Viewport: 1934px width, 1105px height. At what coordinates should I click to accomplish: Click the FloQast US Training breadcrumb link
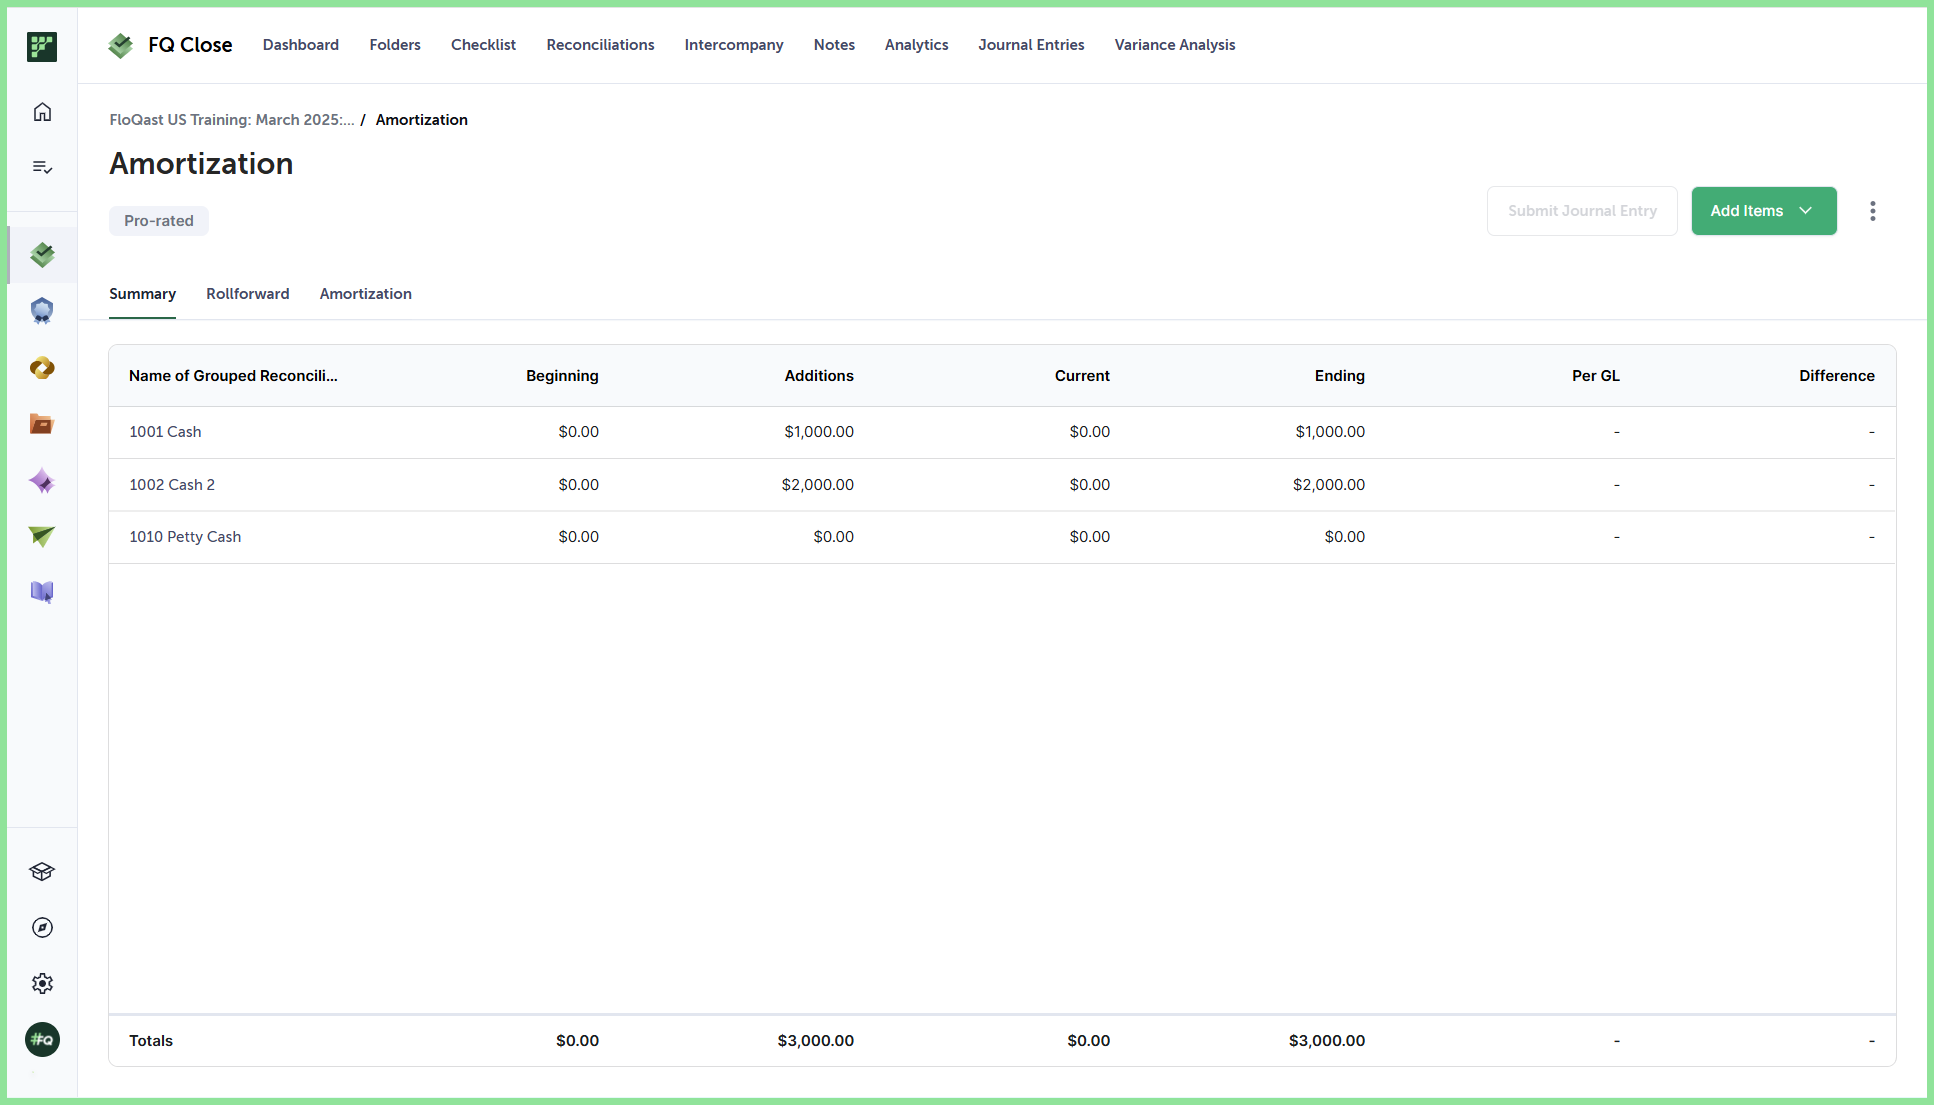231,120
